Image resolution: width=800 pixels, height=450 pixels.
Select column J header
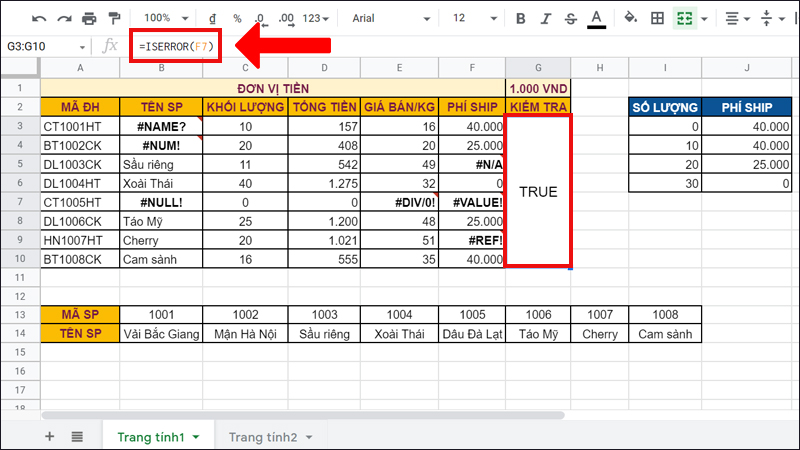point(746,68)
